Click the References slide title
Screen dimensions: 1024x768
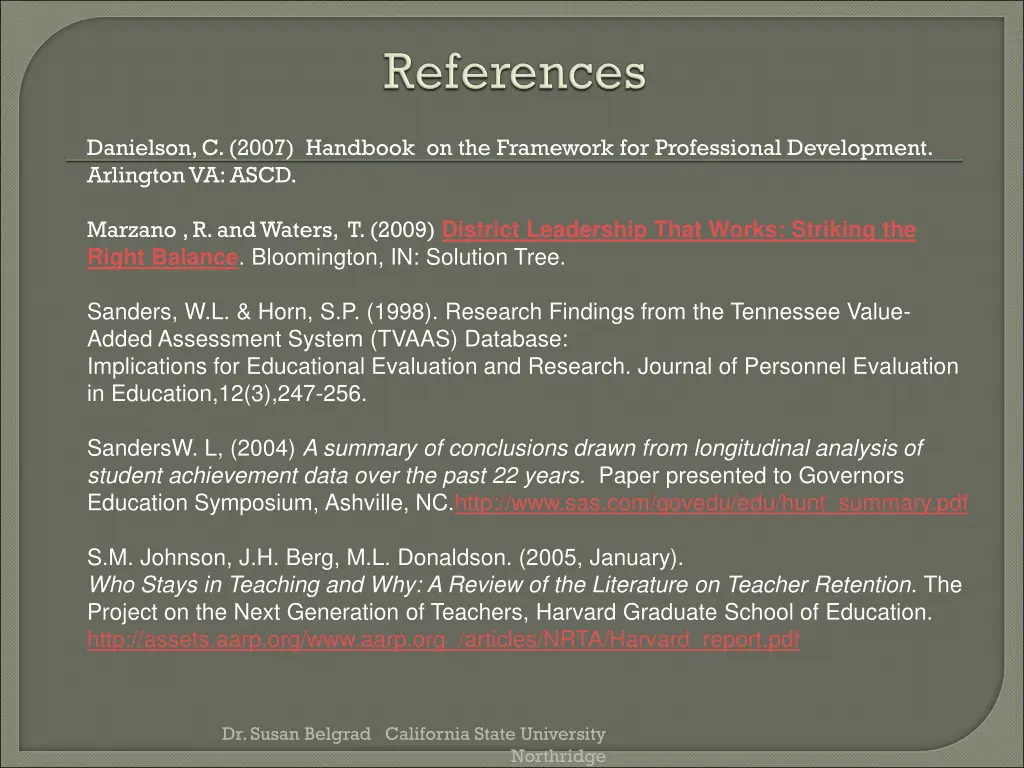[514, 71]
